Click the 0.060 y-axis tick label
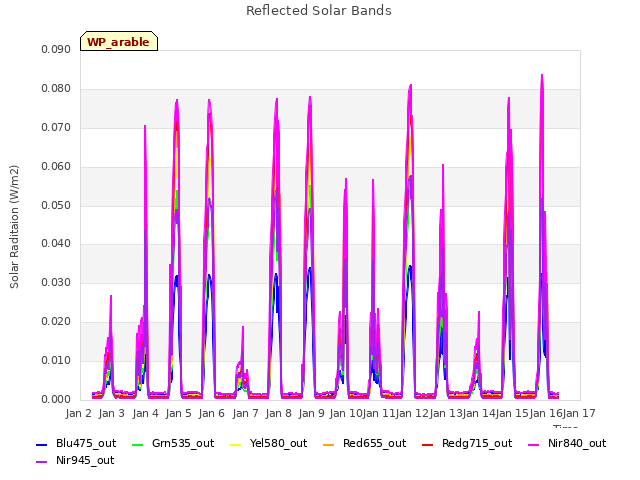The height and width of the screenshot is (480, 640). 56,167
